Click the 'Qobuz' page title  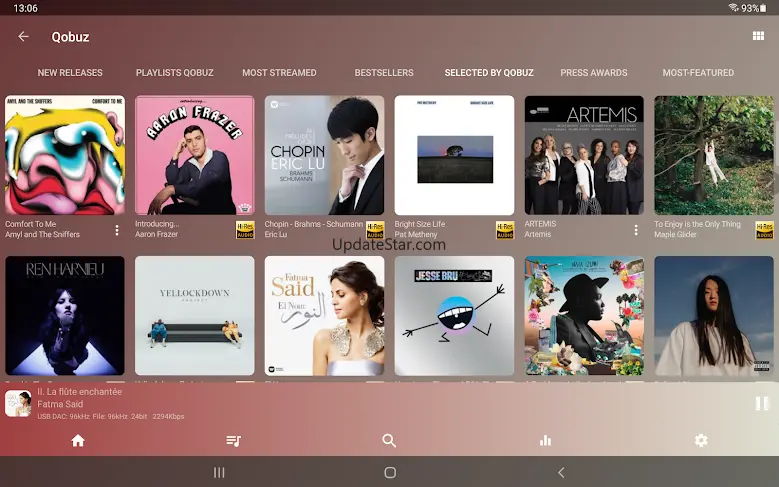tap(70, 37)
